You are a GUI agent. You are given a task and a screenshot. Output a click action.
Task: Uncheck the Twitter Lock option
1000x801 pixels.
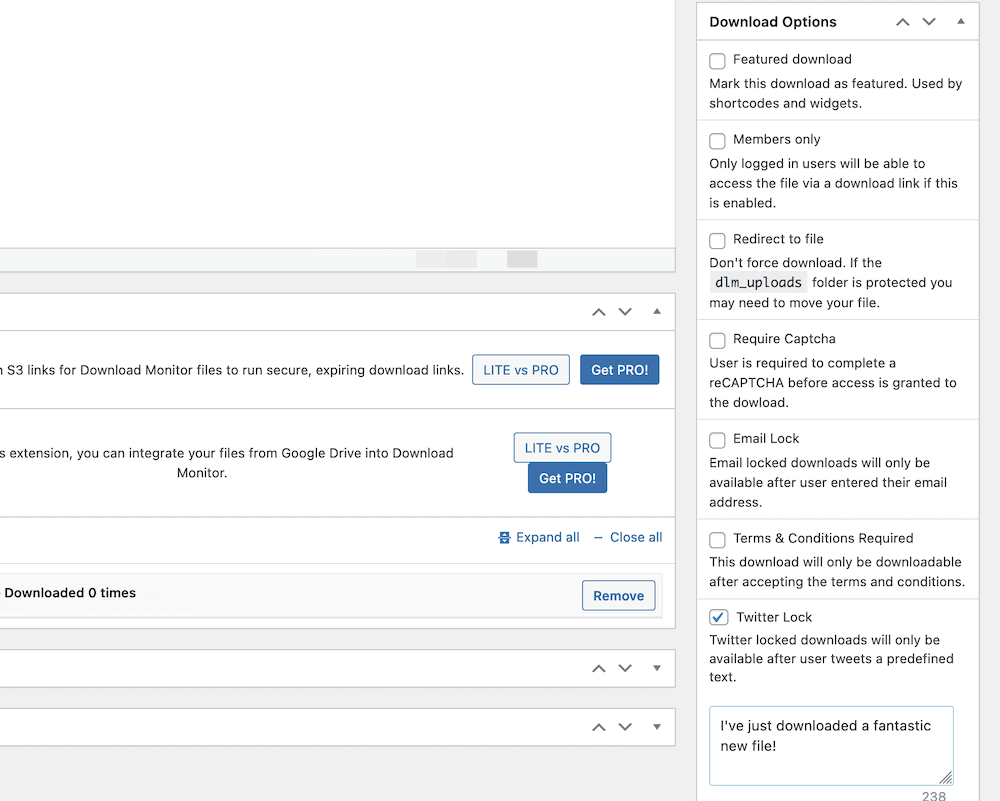(719, 617)
